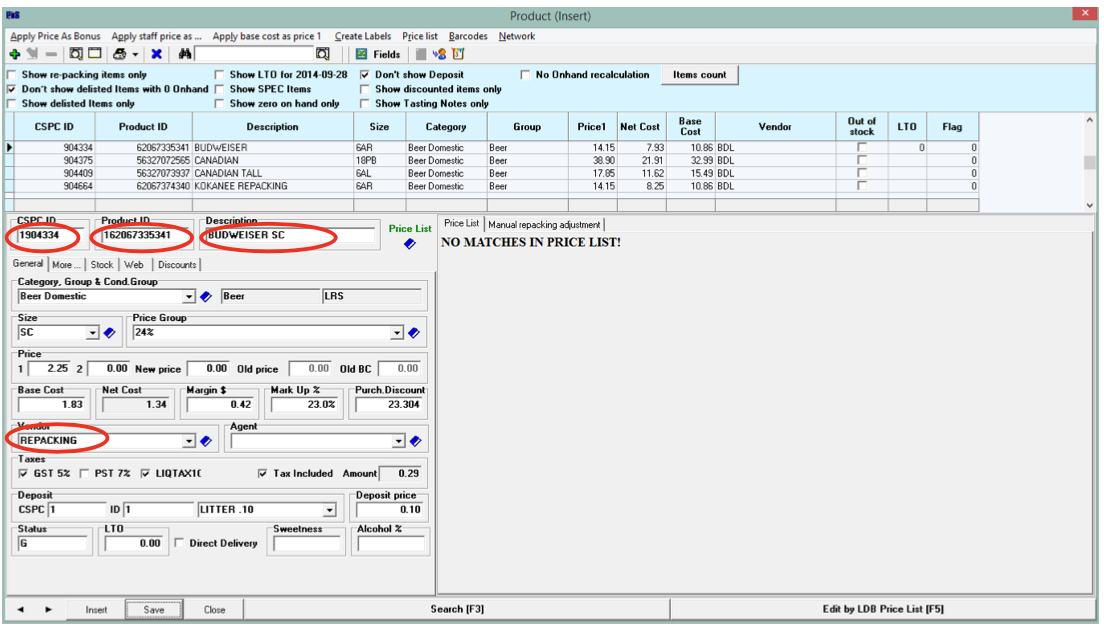1104x628 pixels.
Task: Click the binoculars find icon
Action: tap(184, 54)
